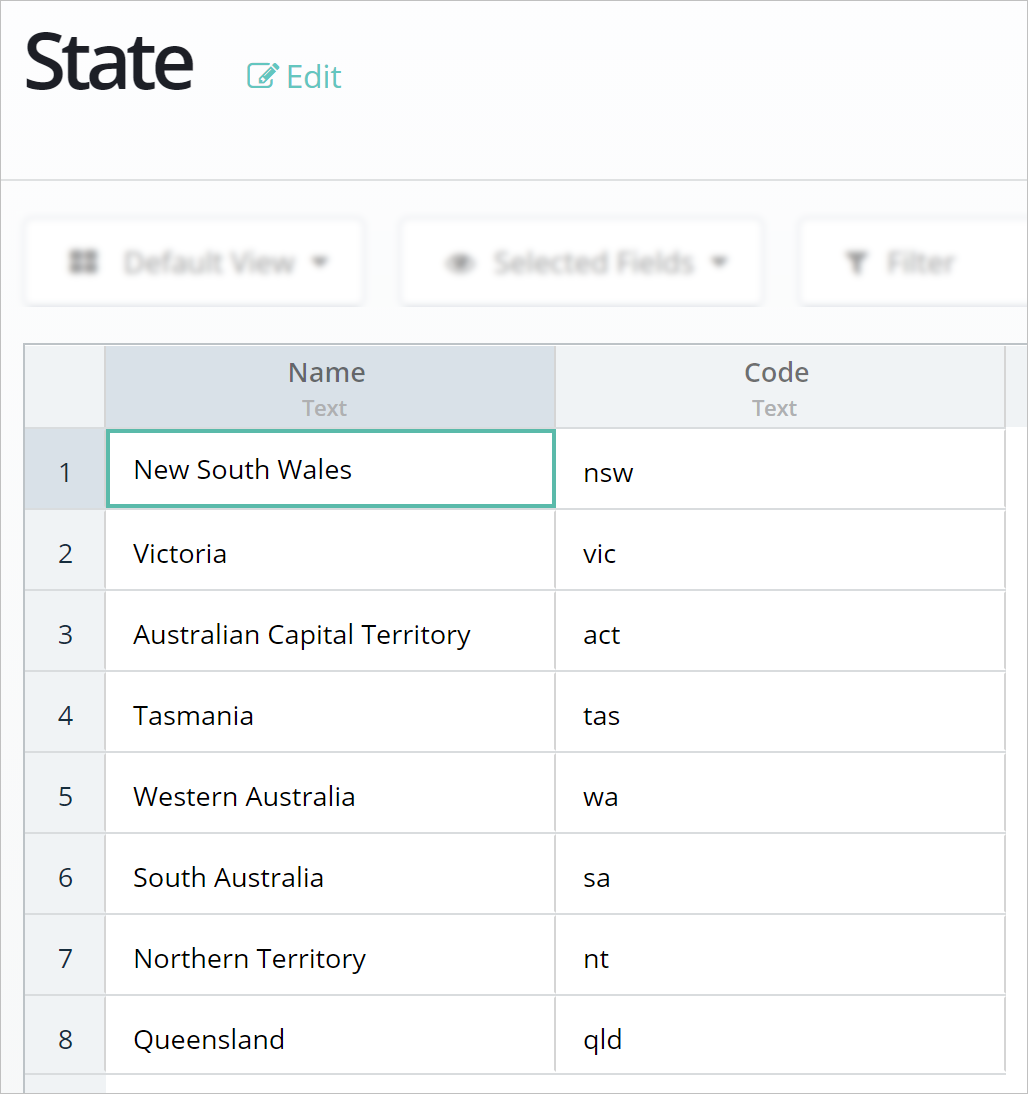Select the Australian Capital Territory cell

[329, 635]
